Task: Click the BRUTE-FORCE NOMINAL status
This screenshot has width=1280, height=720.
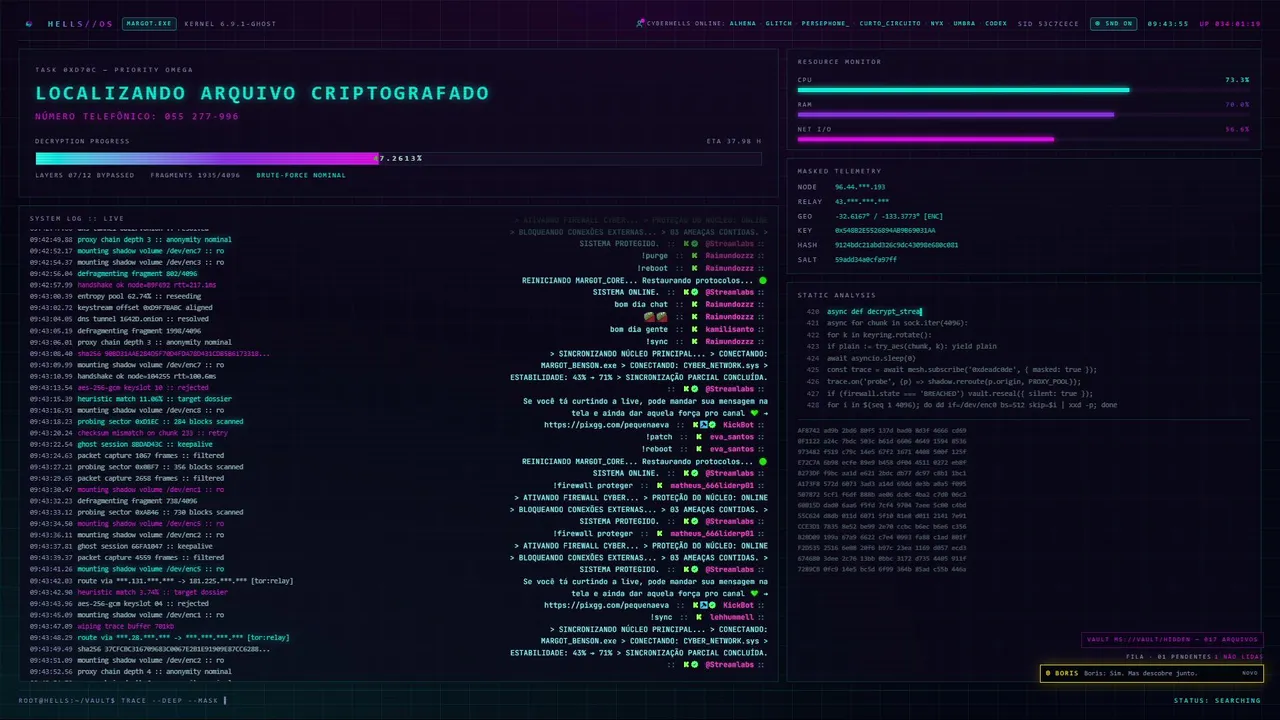Action: 301,175
